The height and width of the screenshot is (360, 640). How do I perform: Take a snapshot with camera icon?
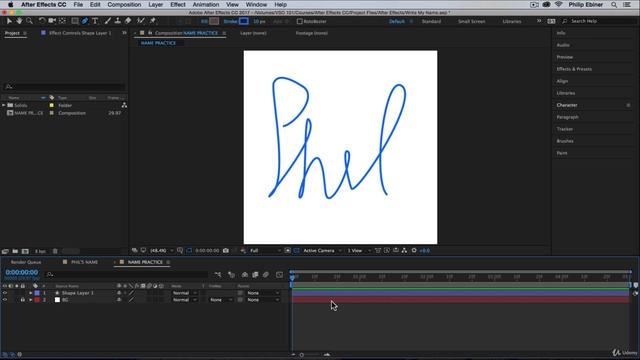tap(226, 250)
